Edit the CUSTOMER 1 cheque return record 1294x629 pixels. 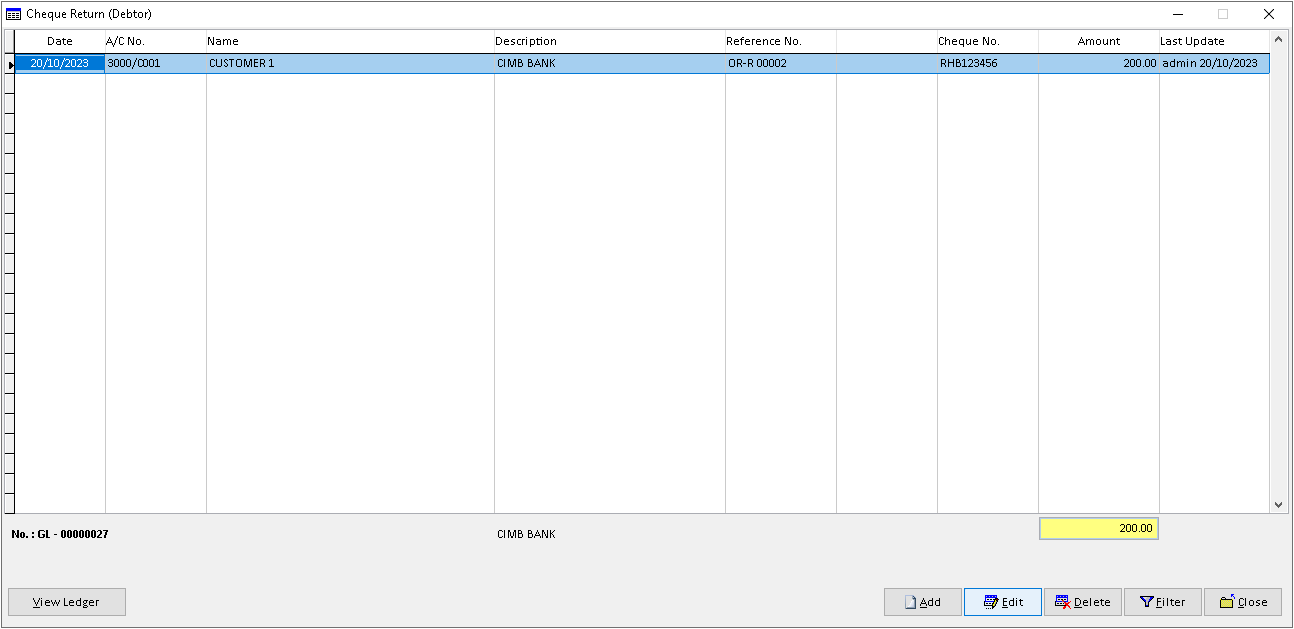[1002, 602]
